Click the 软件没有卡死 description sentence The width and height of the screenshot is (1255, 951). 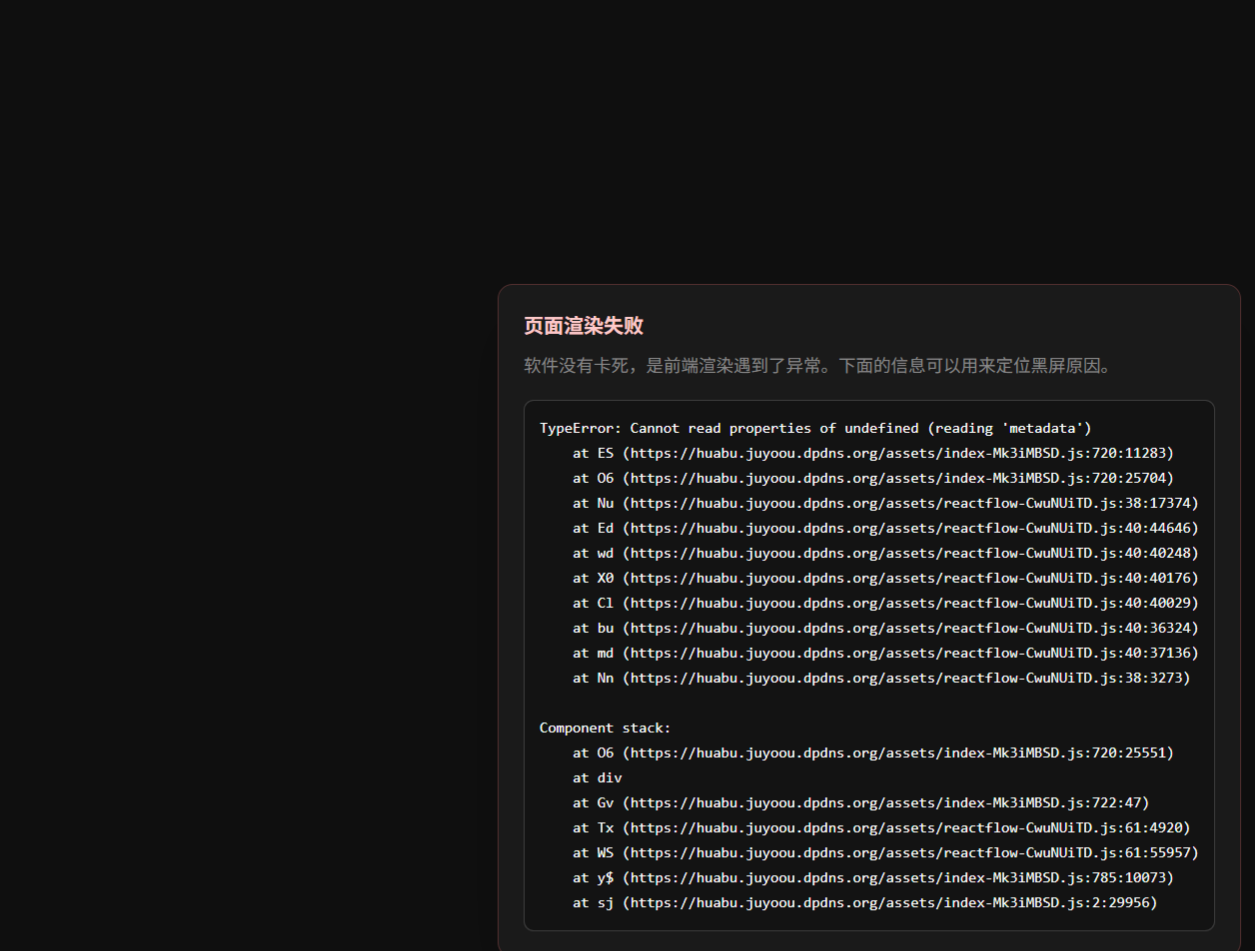click(818, 366)
